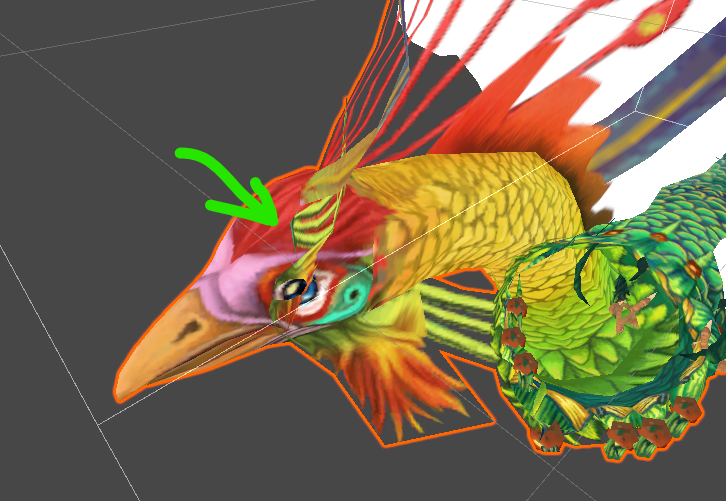Viewport: 726px width, 501px height.
Task: Click the dark nostril mark on the beak
Action: coord(188,330)
